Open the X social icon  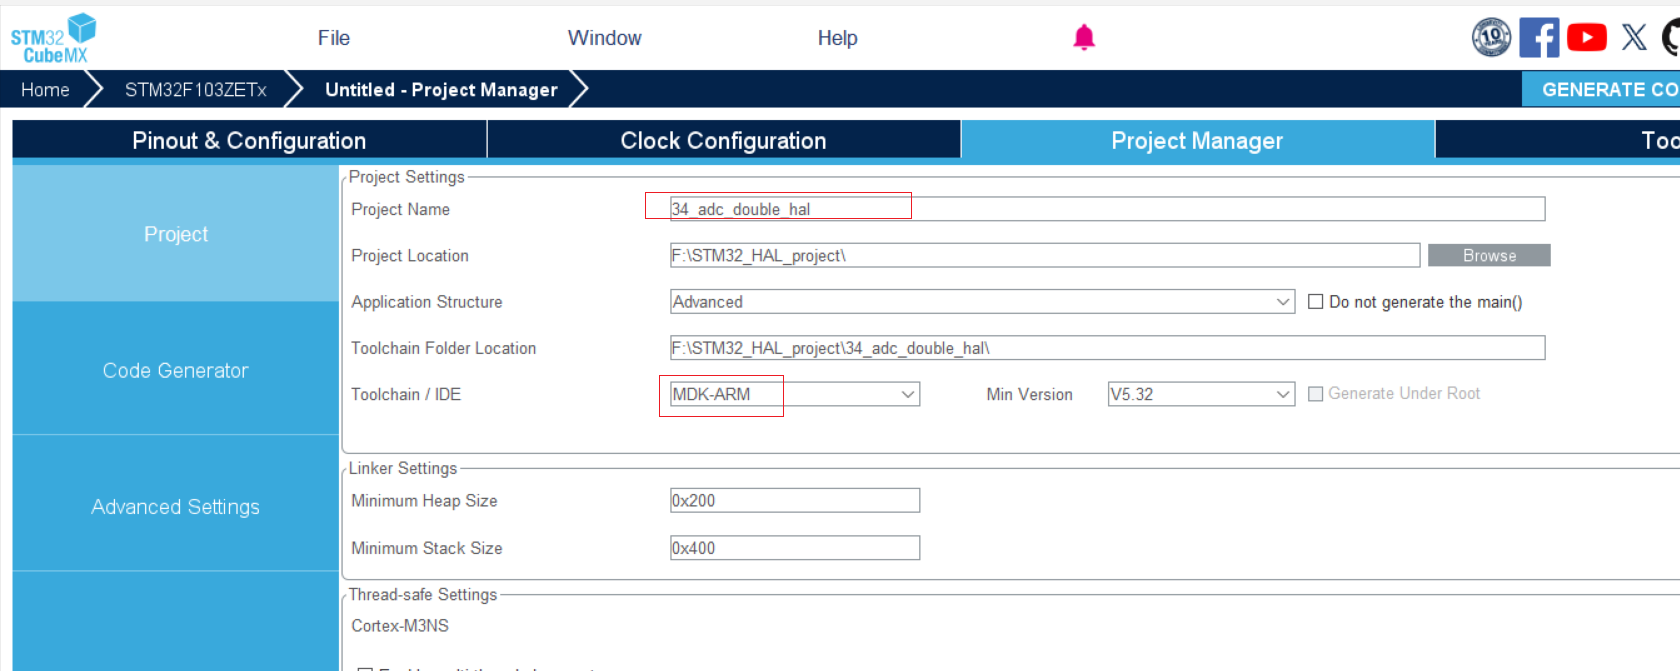point(1634,38)
